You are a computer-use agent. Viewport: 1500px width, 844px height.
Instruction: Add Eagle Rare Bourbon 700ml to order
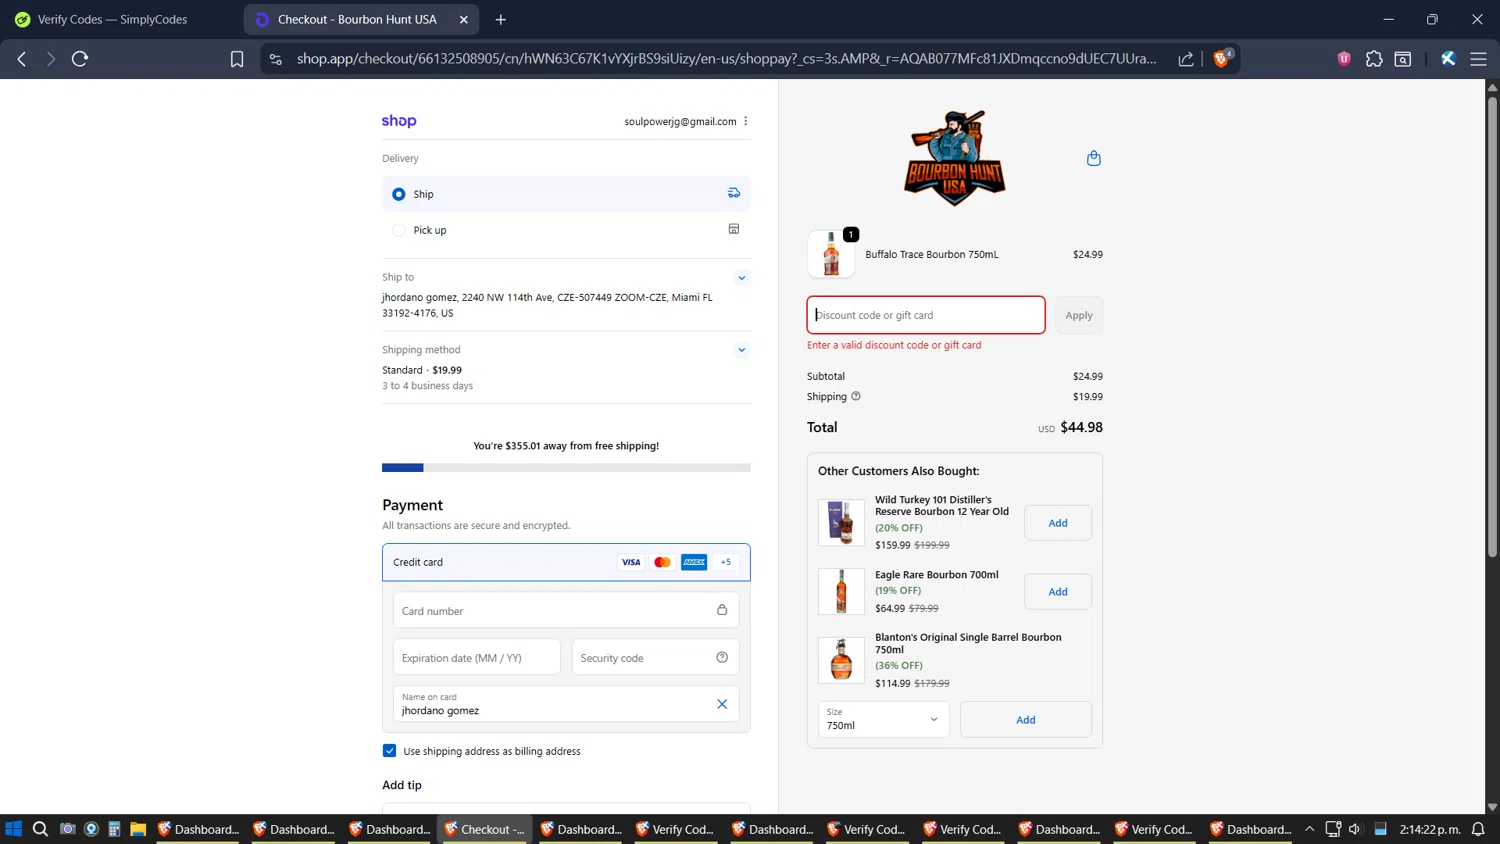point(1058,592)
